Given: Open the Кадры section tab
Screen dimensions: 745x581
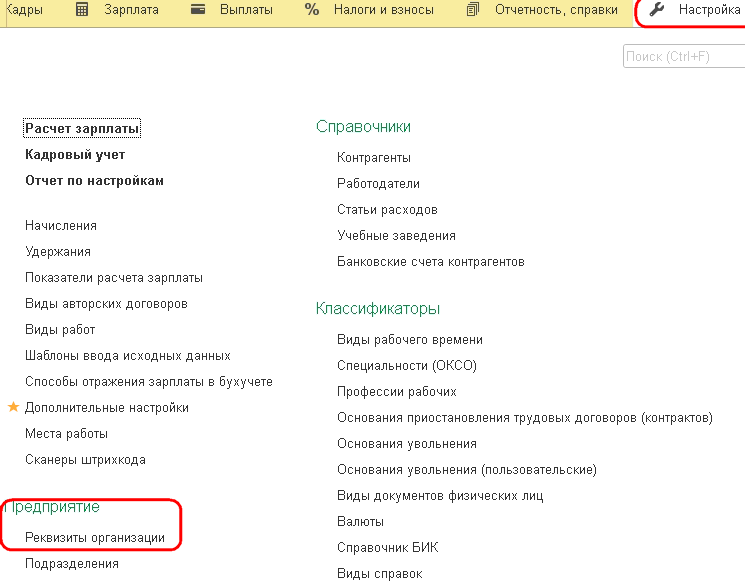Looking at the screenshot, I should tap(24, 10).
